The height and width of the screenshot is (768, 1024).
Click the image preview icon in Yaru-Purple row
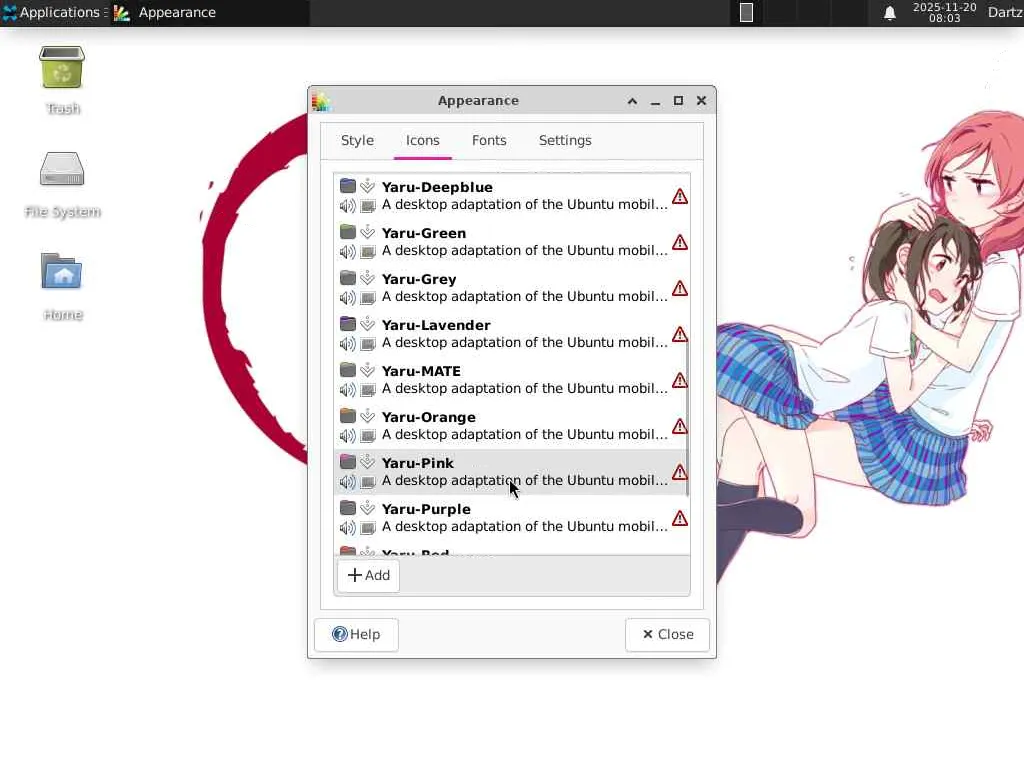(368, 528)
